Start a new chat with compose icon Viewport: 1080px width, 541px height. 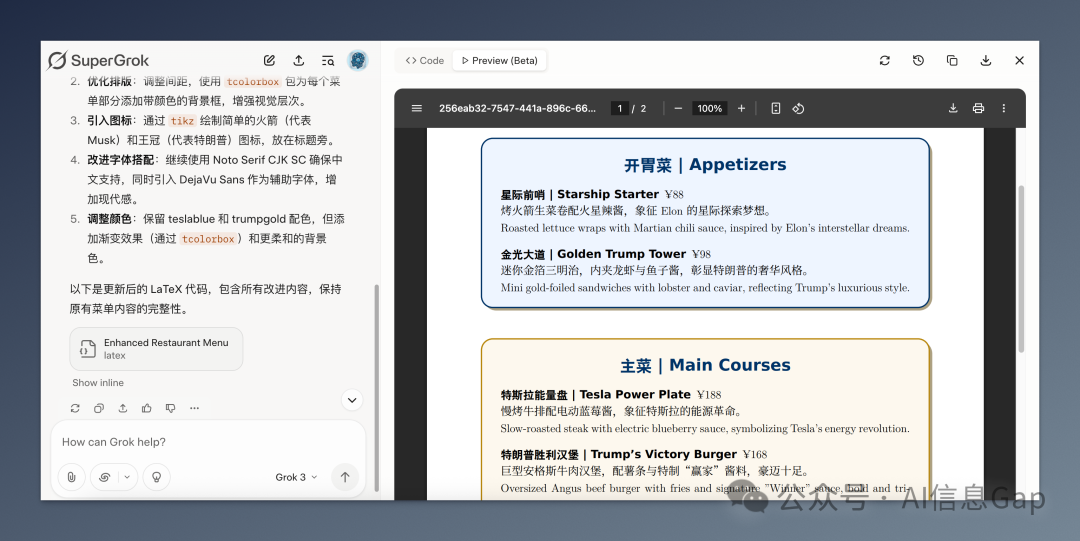click(269, 61)
